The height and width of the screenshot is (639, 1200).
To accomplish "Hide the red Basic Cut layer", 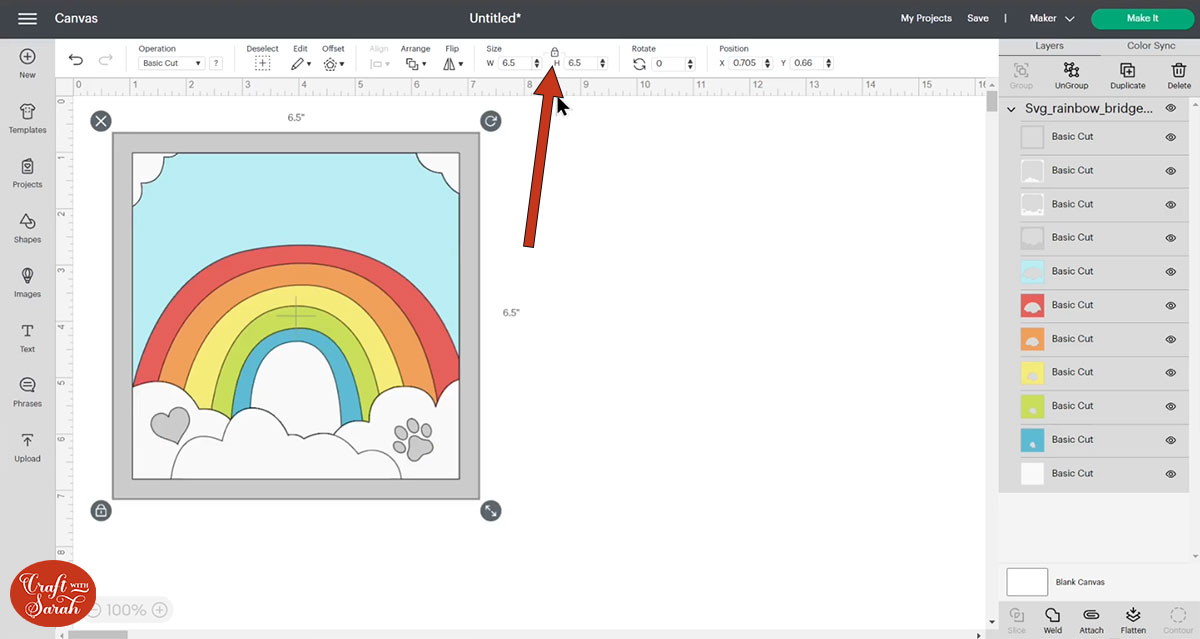I will [1170, 306].
